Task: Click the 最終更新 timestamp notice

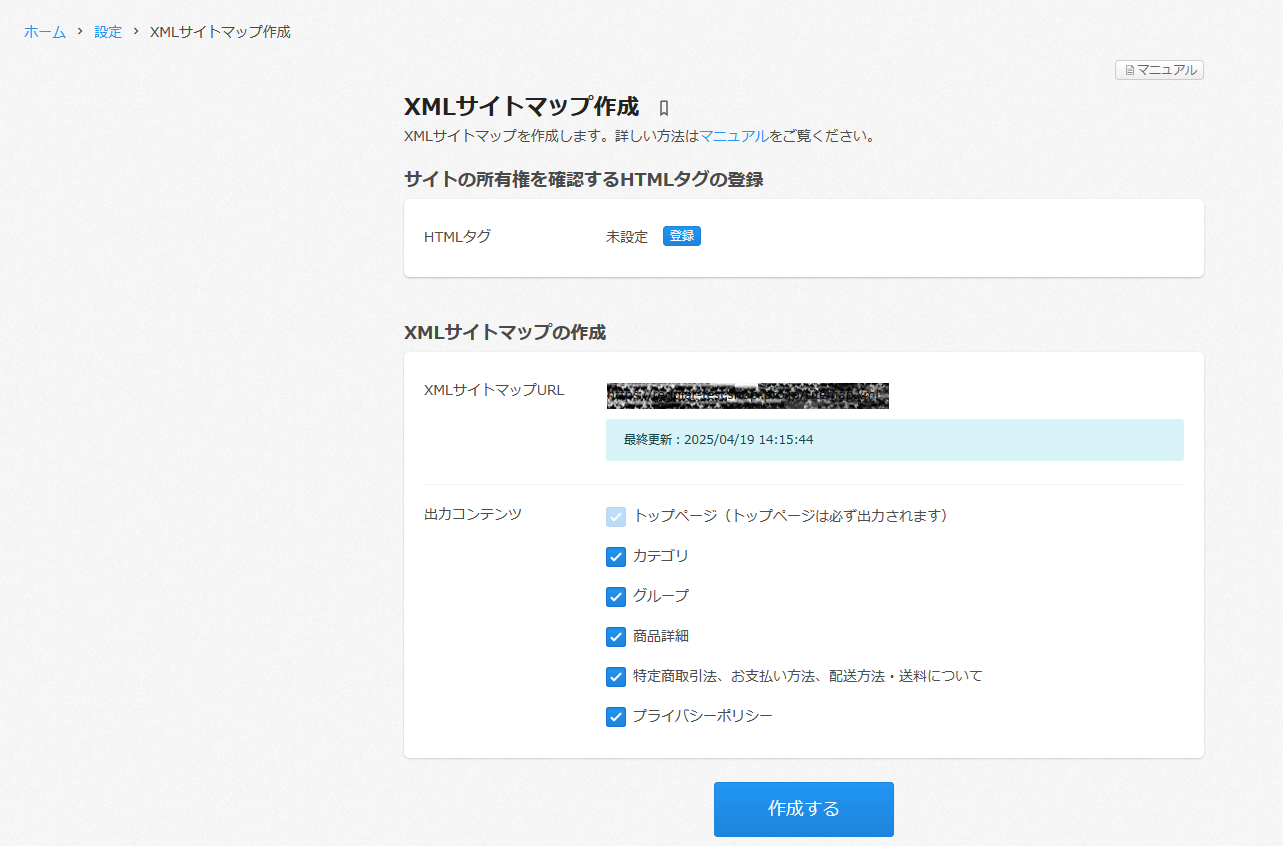Action: 895,440
